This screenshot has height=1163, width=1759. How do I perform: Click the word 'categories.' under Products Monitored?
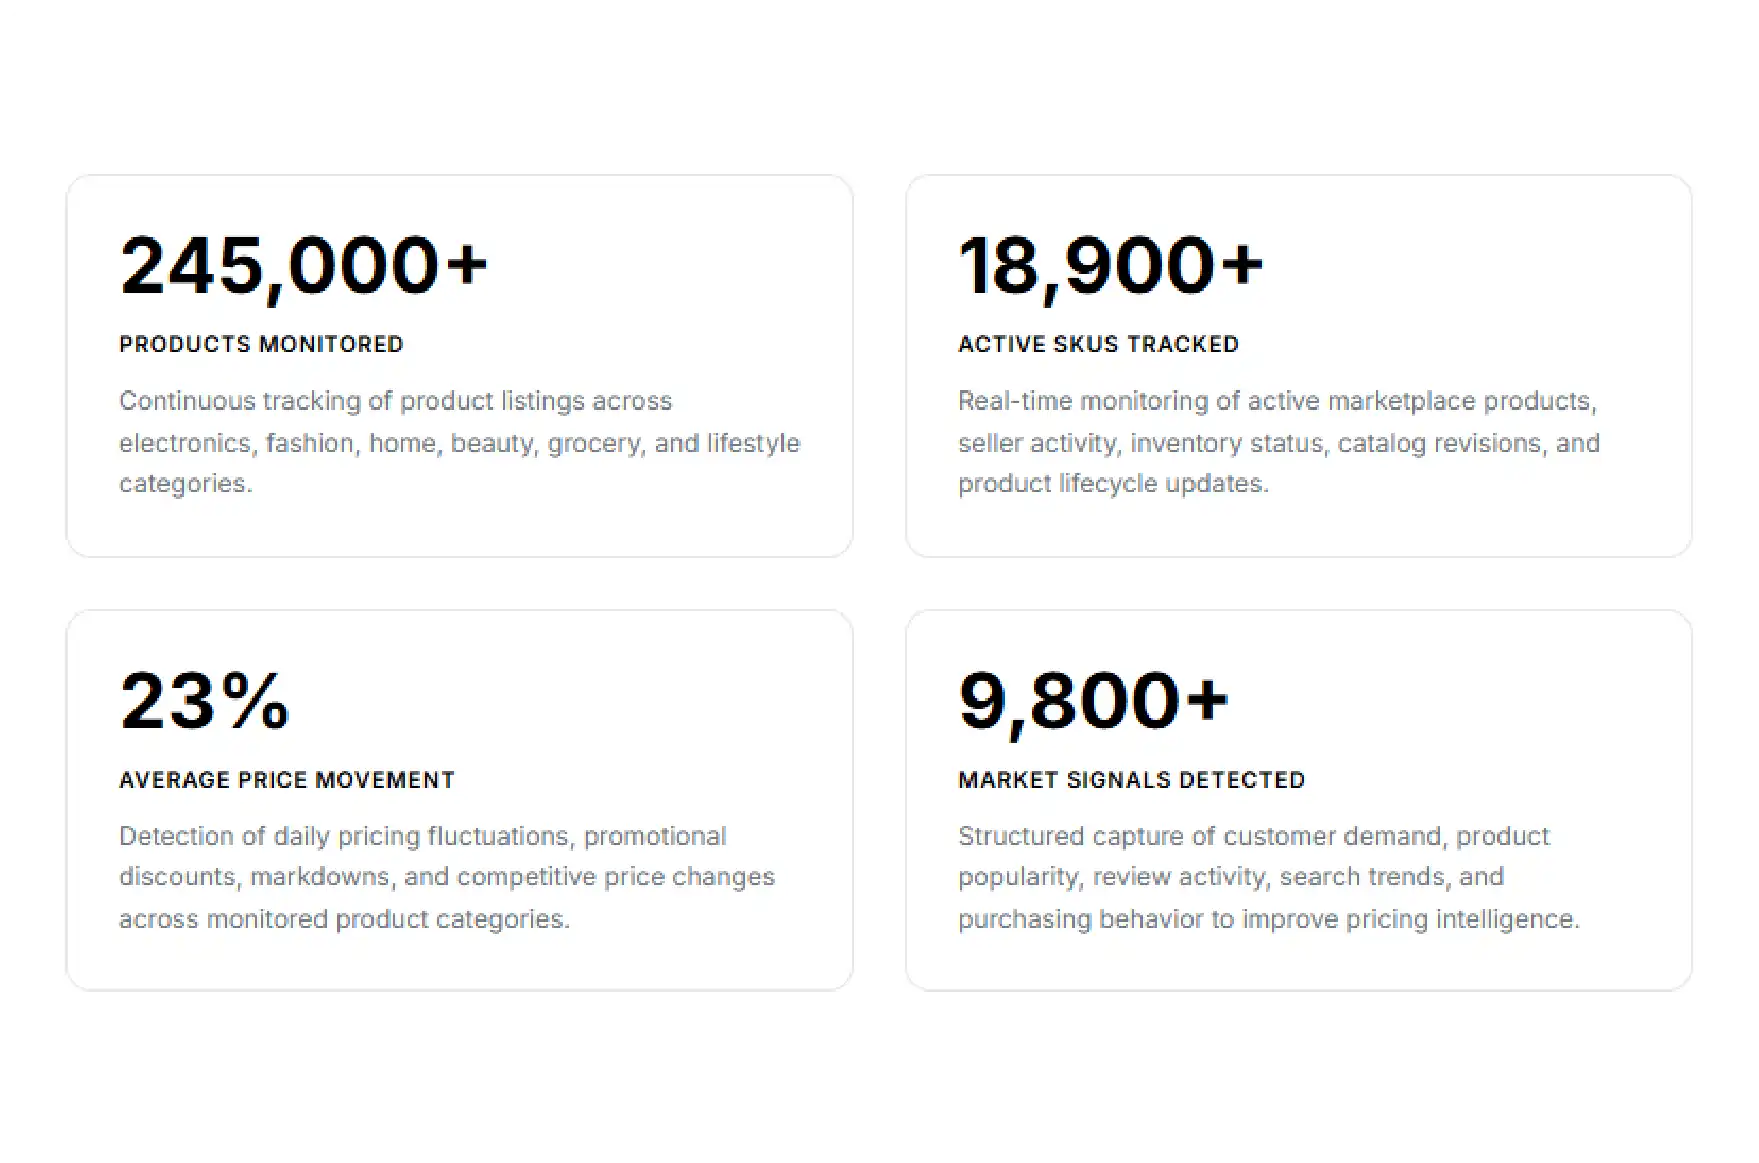pyautogui.click(x=186, y=484)
